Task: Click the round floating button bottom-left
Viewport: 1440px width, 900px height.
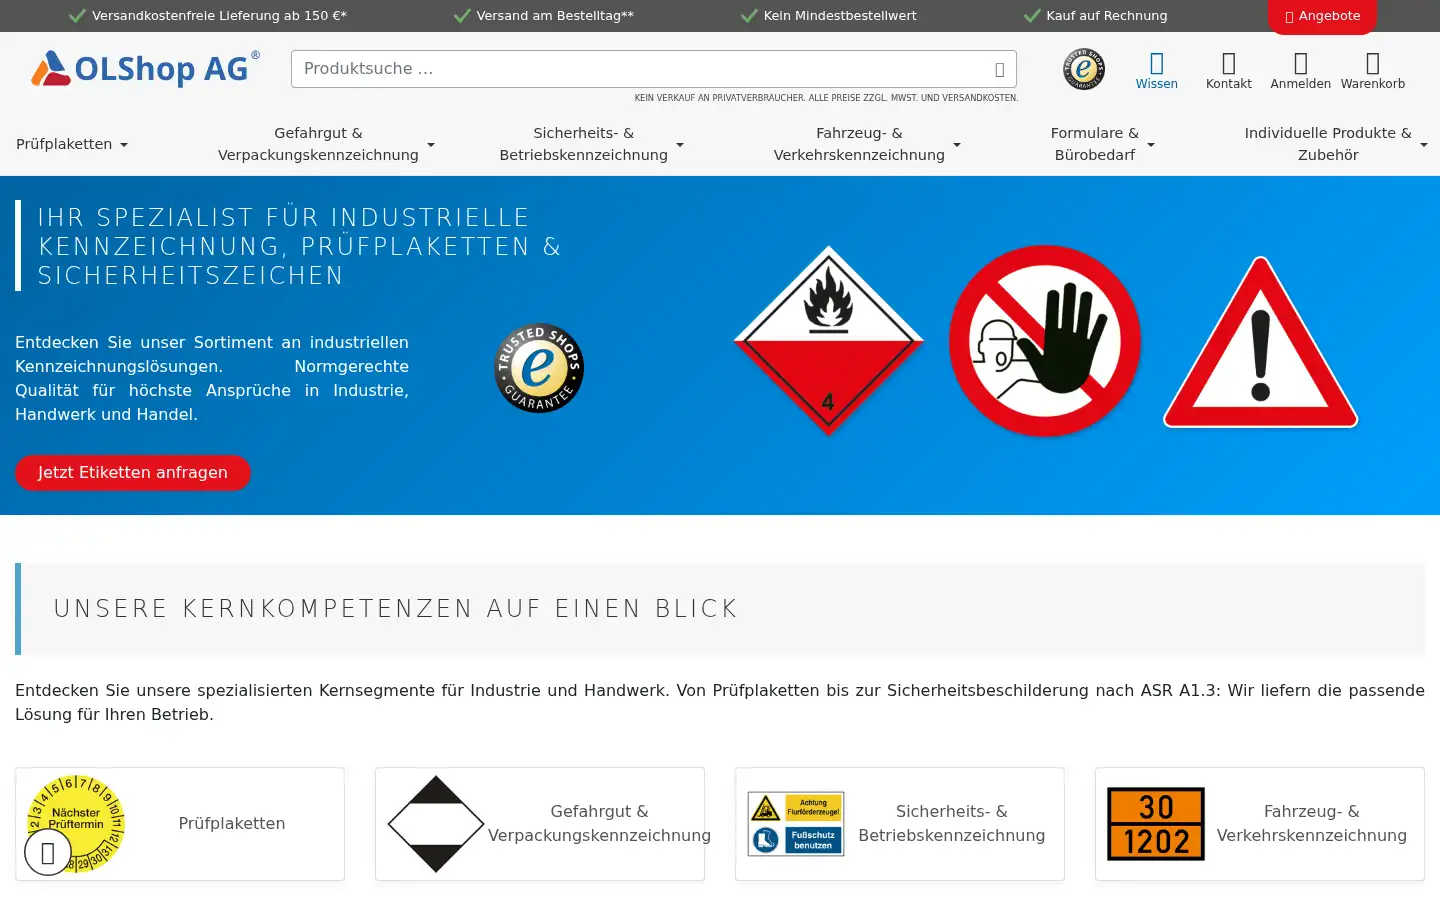Action: point(48,852)
